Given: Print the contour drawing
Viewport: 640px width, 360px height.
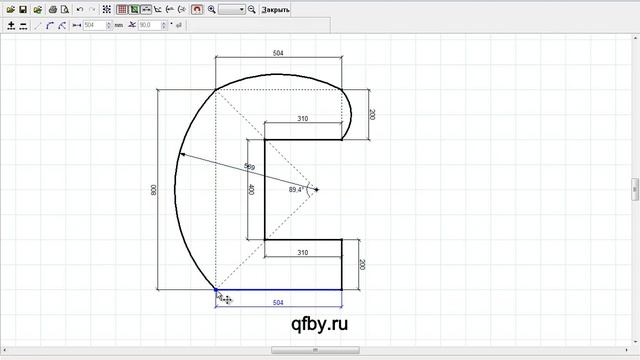Looking at the screenshot, I should click(53, 9).
